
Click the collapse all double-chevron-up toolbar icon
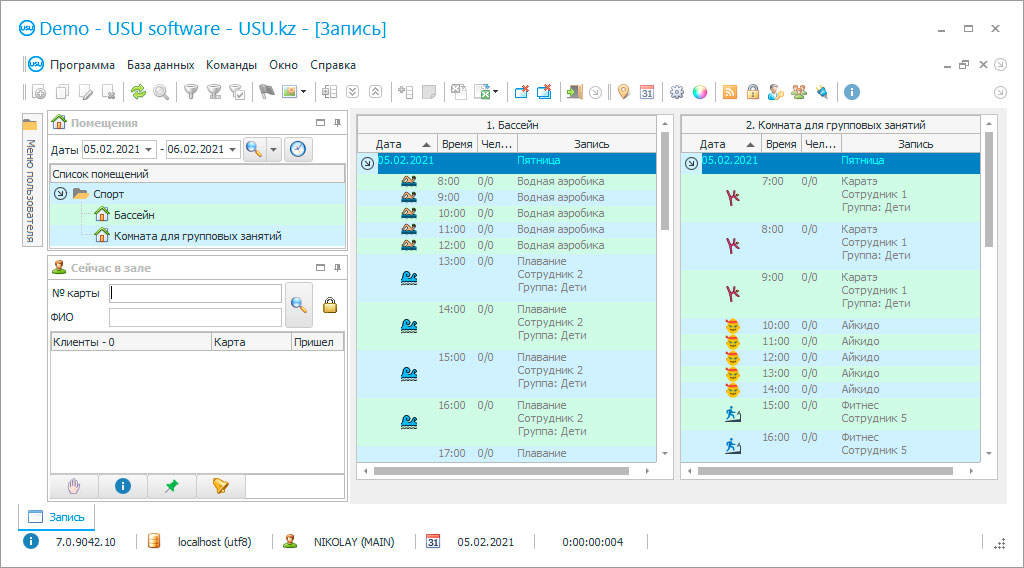click(x=376, y=92)
